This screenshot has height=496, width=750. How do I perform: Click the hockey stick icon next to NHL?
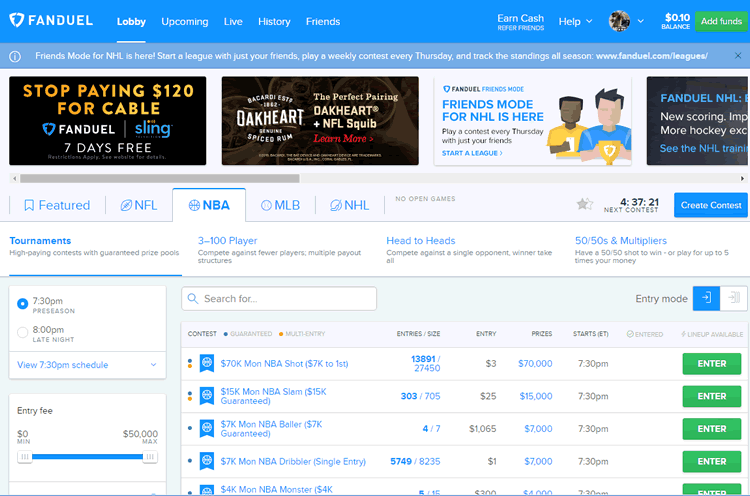tap(336, 205)
